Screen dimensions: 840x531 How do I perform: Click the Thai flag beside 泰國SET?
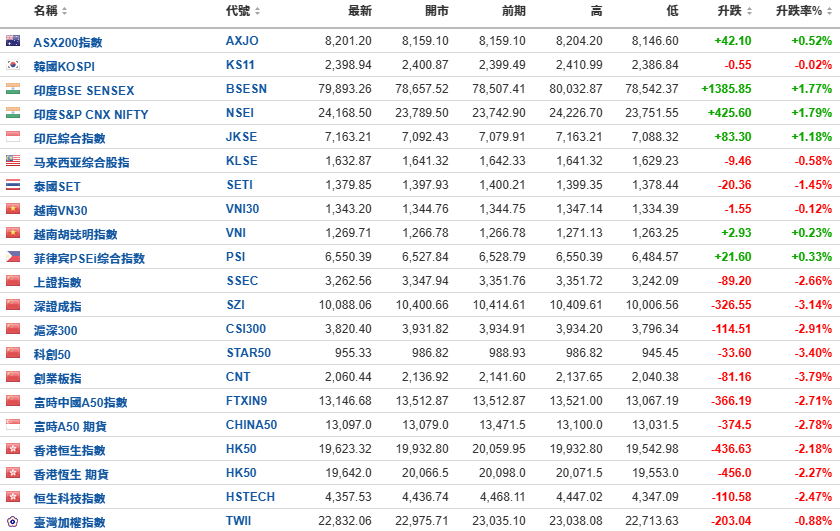tap(13, 186)
